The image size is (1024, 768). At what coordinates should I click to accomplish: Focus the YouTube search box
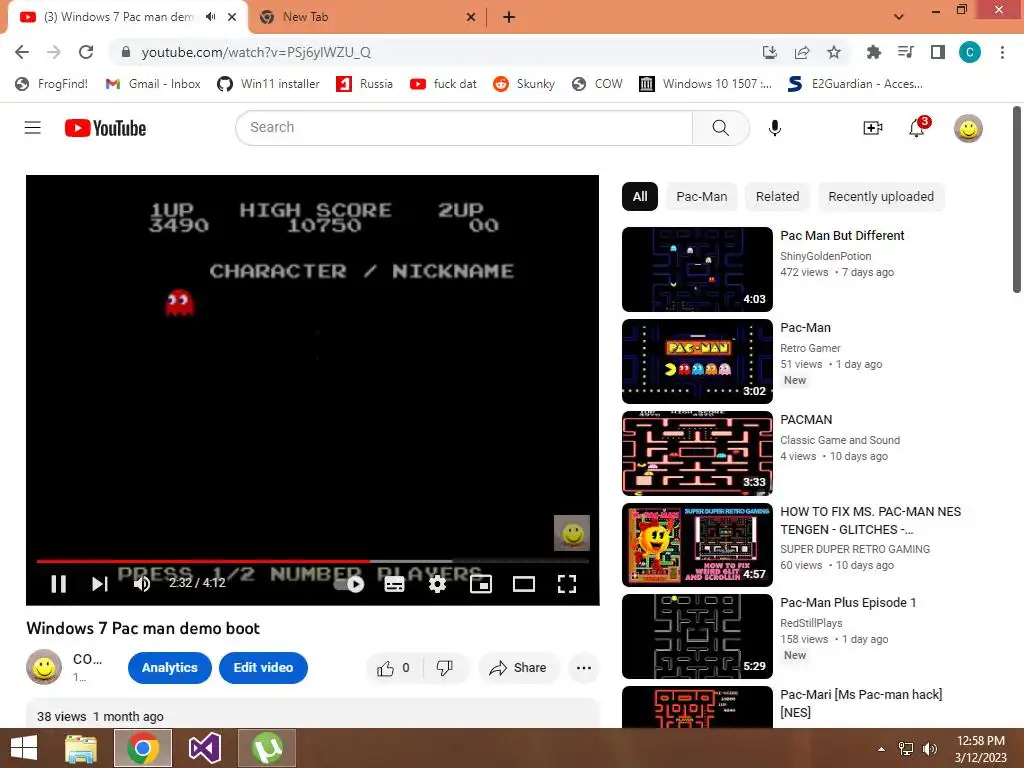click(464, 127)
